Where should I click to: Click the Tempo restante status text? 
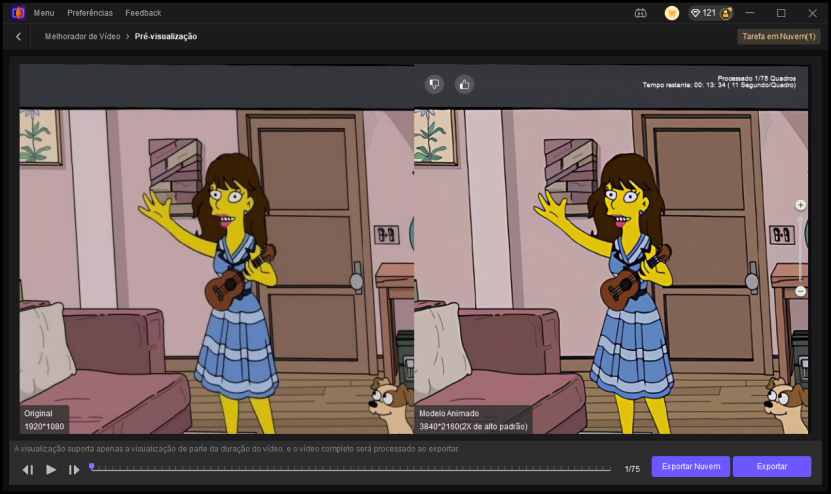(719, 85)
